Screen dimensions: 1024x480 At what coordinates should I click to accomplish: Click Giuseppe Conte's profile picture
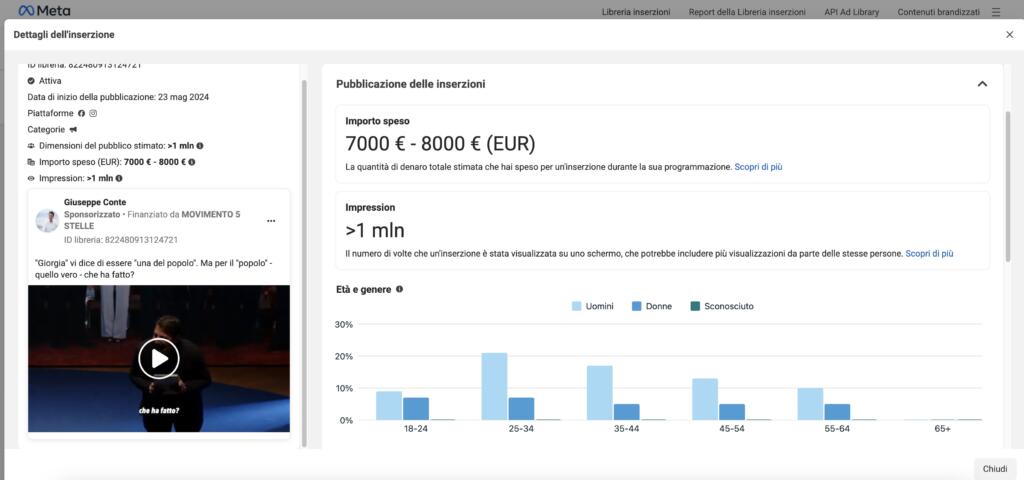coord(47,221)
